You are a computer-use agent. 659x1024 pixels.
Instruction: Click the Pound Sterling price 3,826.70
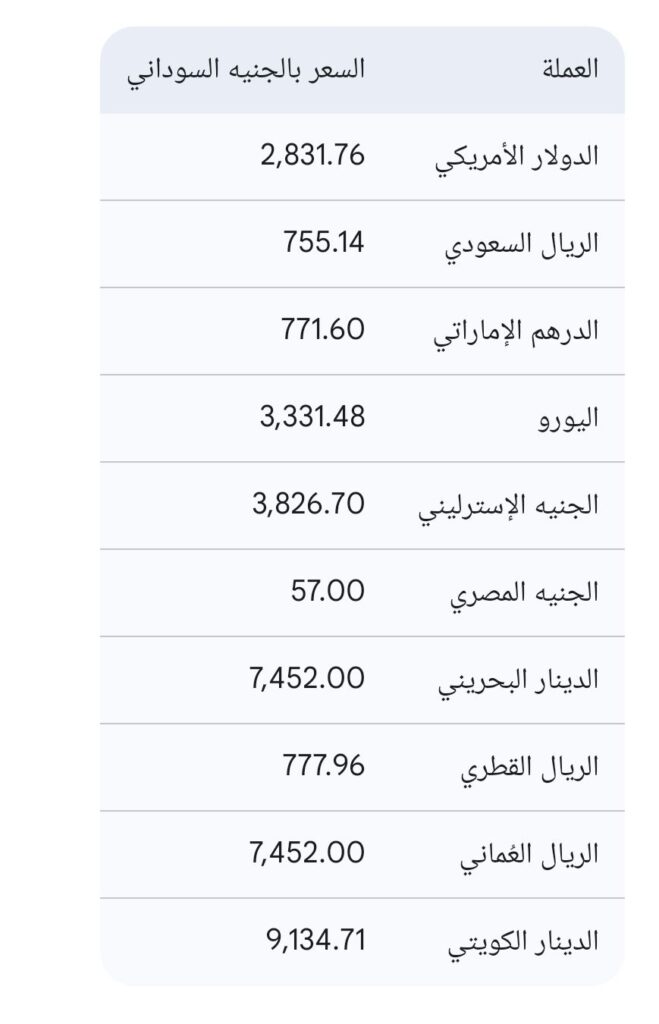(x=309, y=503)
